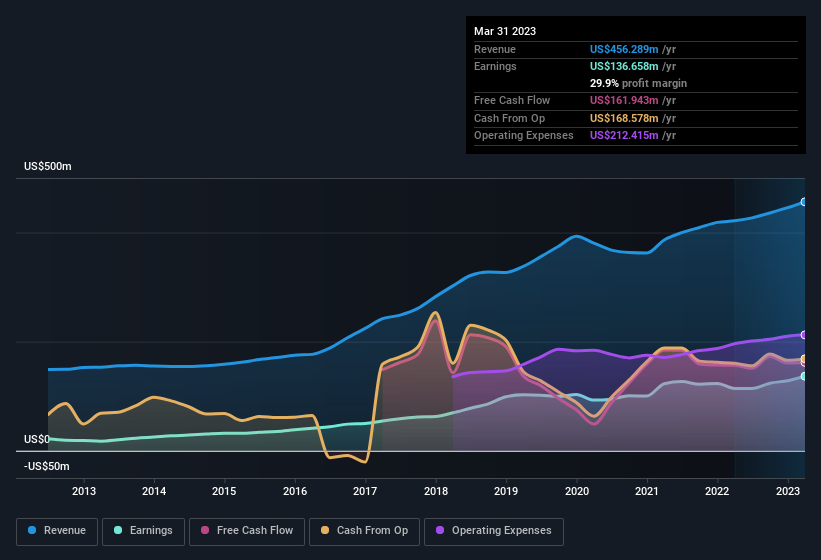Select the 2020 label on the x-axis
The image size is (821, 560).
coord(577,491)
